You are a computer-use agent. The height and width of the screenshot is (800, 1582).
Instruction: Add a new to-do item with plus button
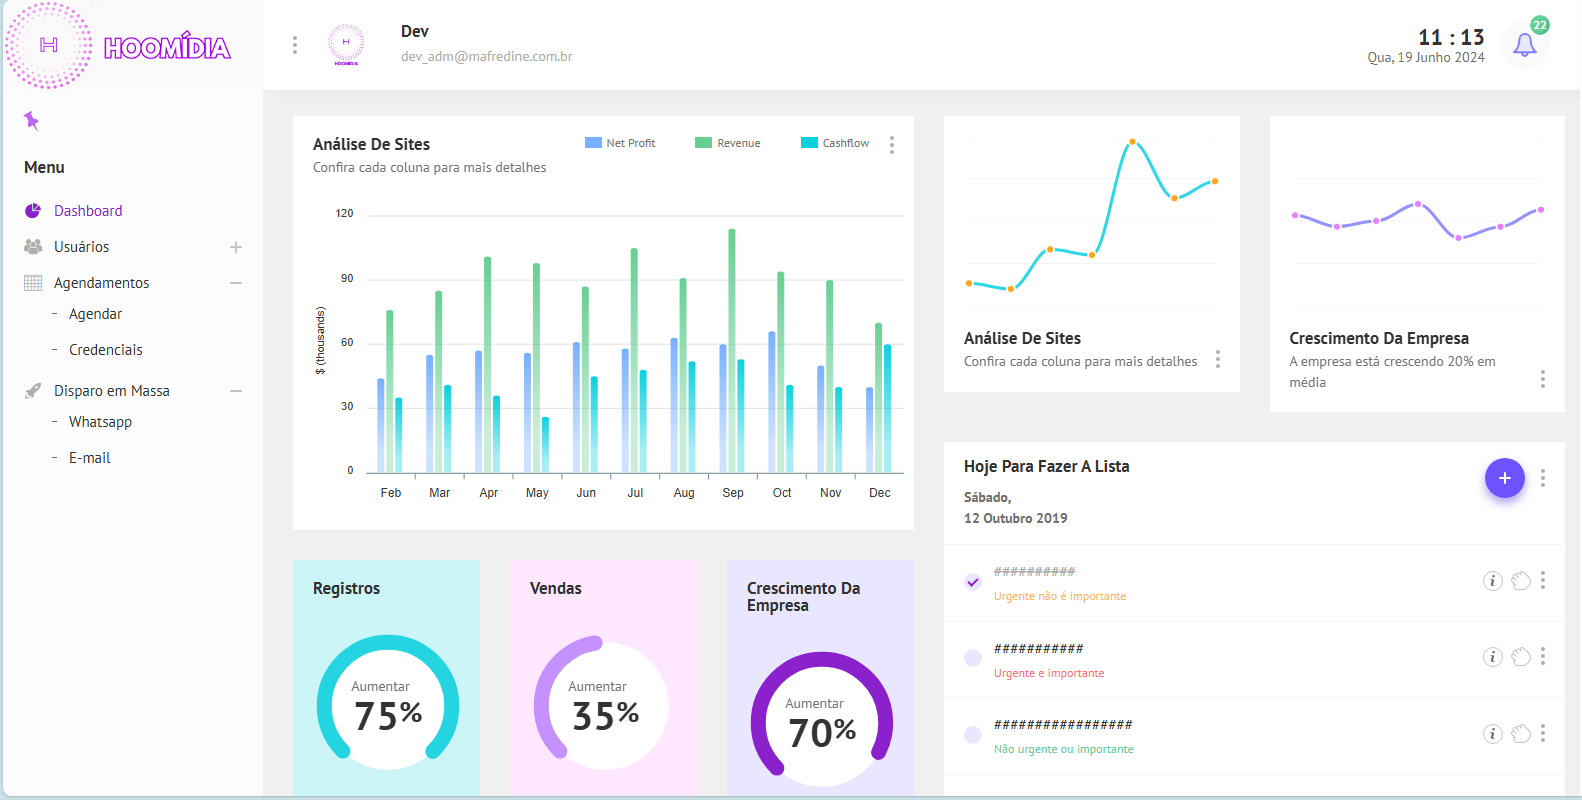click(x=1504, y=478)
